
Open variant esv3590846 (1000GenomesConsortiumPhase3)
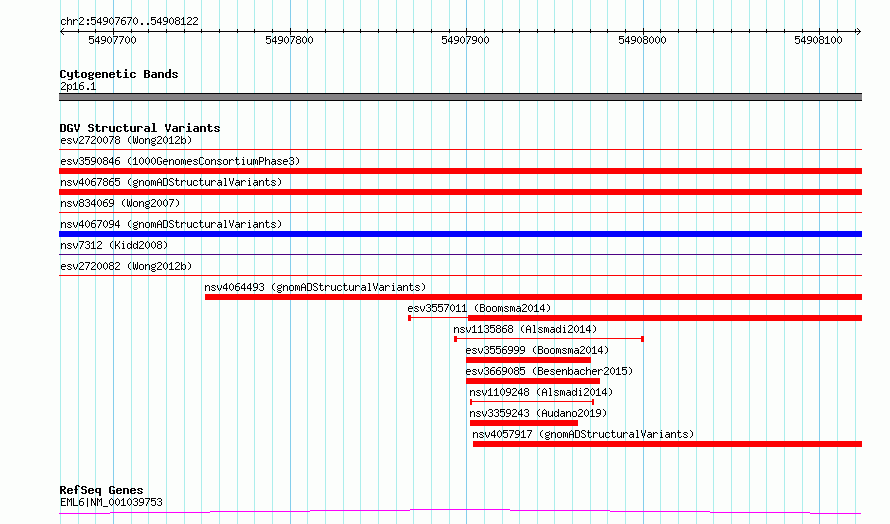coord(180,161)
